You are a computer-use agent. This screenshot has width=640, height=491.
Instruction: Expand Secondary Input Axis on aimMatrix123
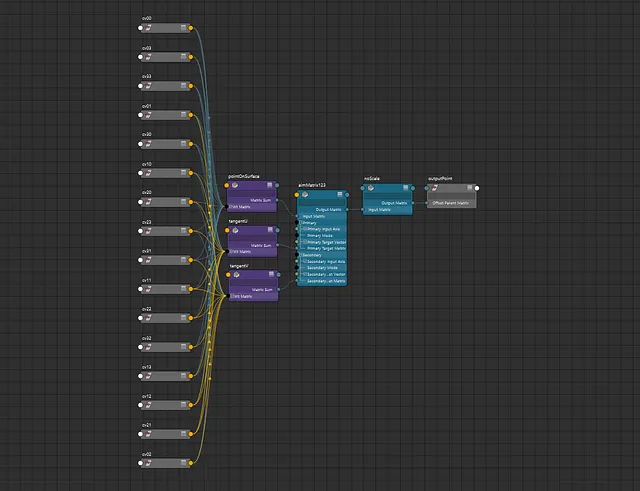304,262
